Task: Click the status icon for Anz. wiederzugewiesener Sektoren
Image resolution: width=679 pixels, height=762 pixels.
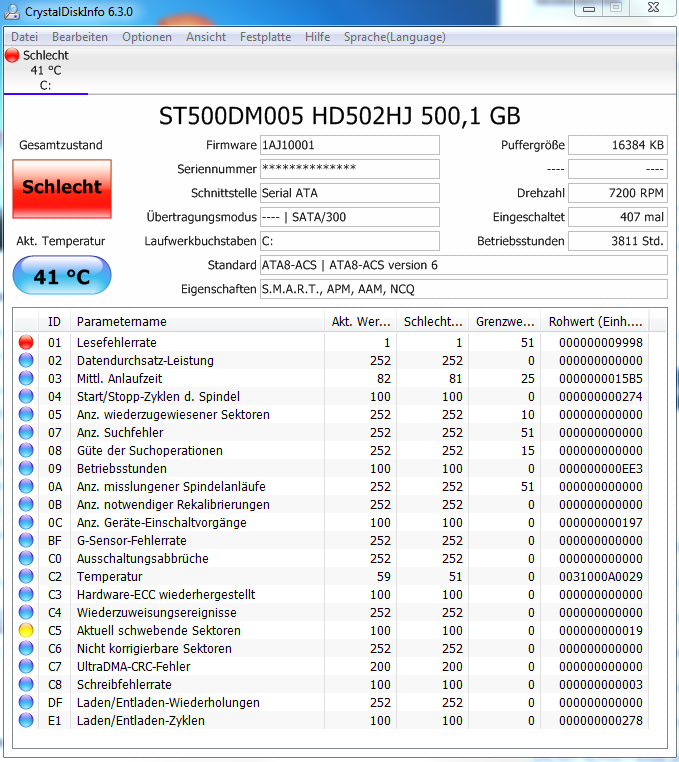Action: coord(26,414)
